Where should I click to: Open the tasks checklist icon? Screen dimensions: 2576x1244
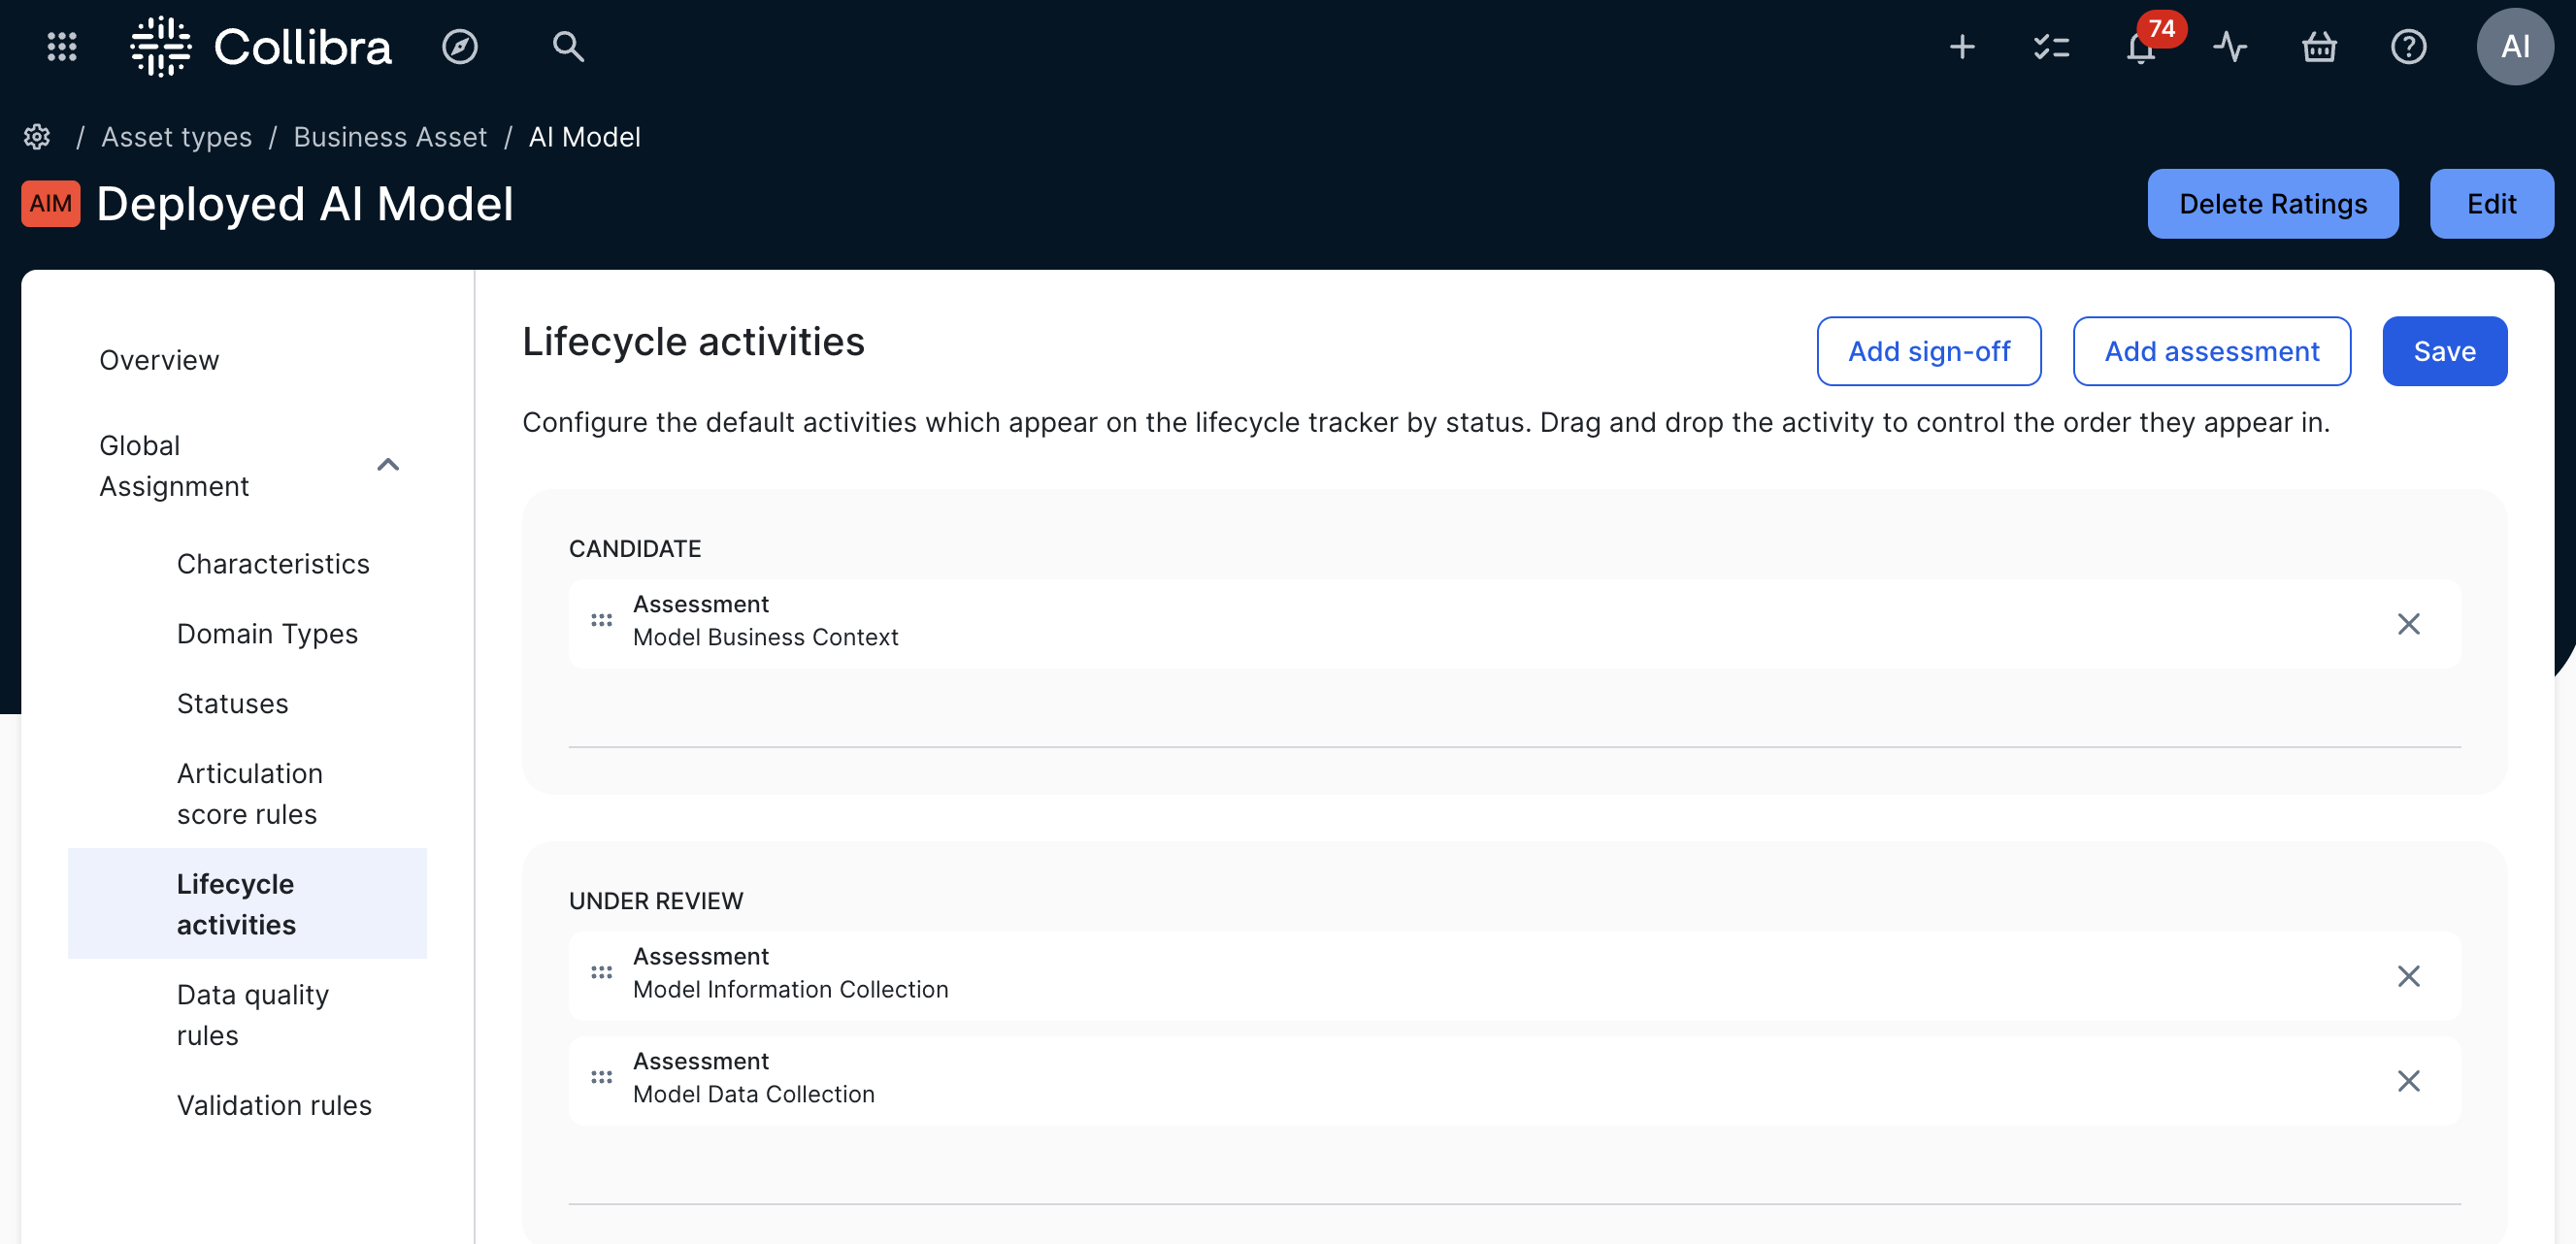2050,46
